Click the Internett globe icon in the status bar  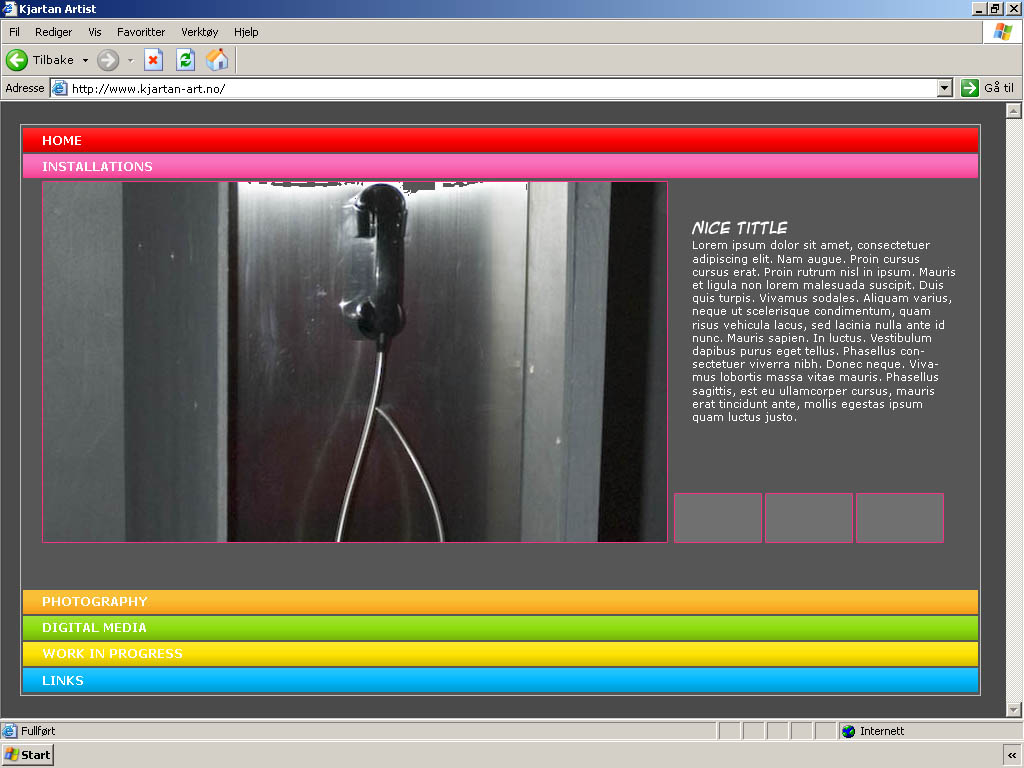[x=848, y=731]
